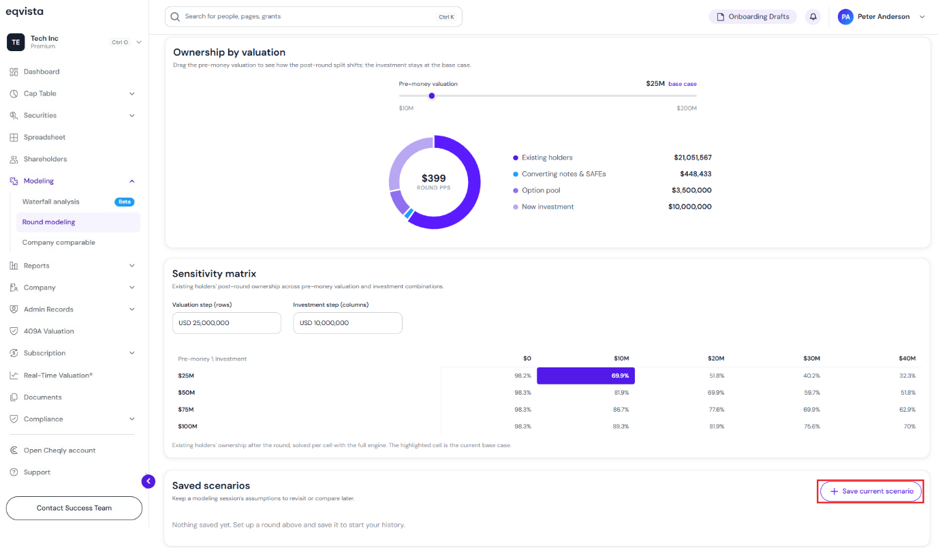Click the Securities icon in sidebar
938x548 pixels.
[14, 115]
